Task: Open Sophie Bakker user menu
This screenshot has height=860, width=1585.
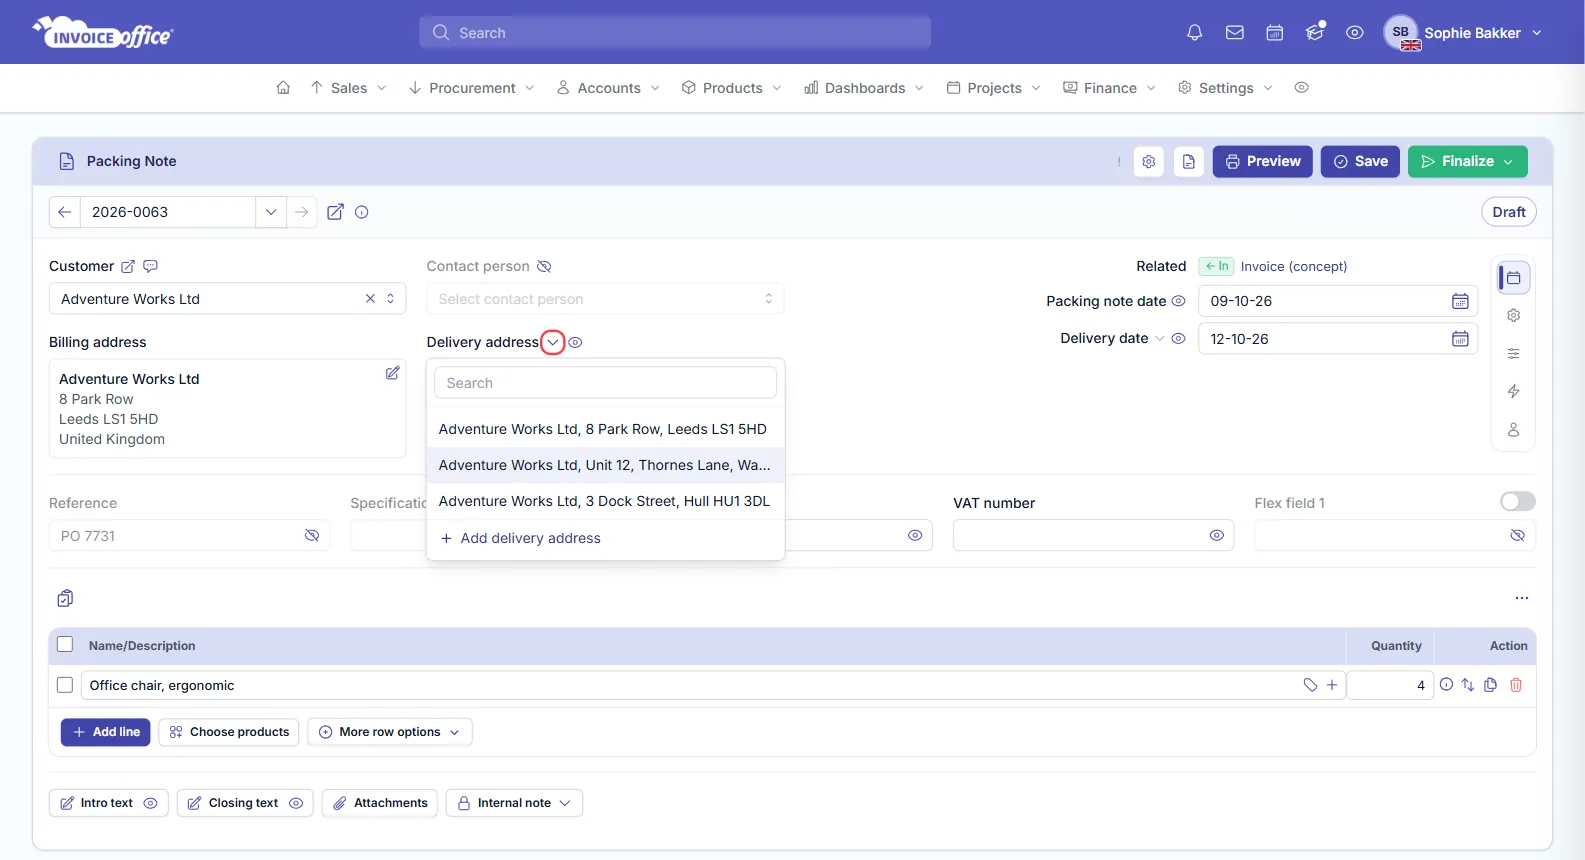Action: coord(1463,33)
